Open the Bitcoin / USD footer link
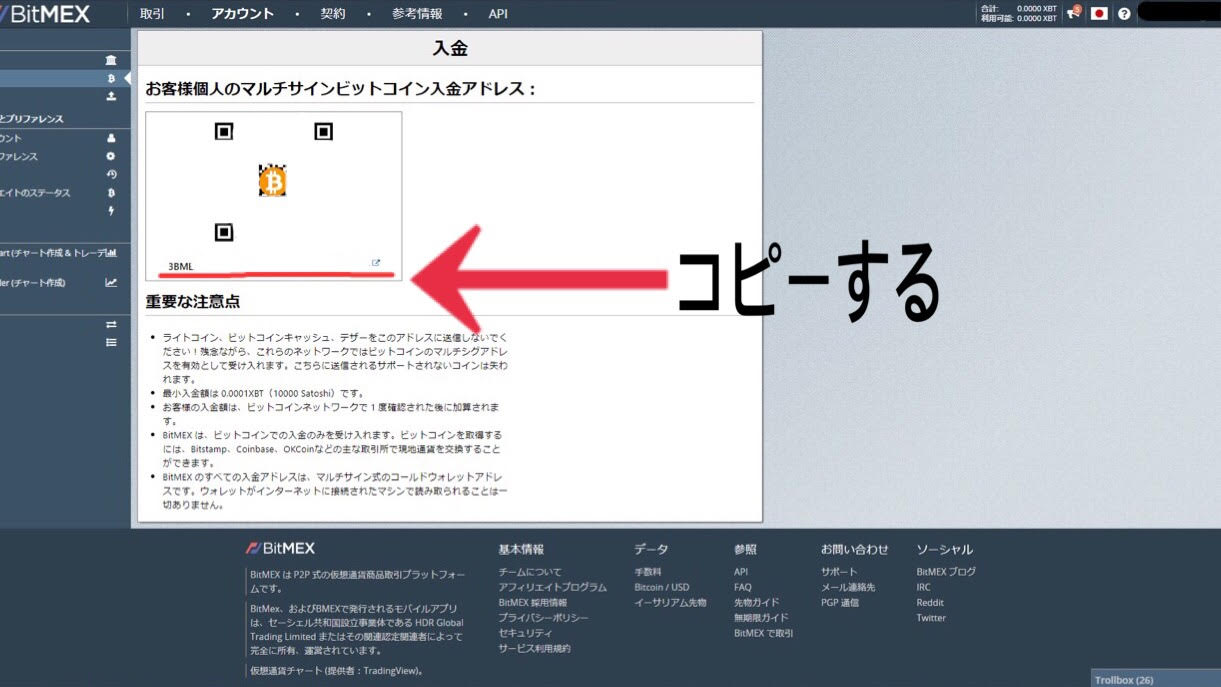1221x687 pixels. click(x=661, y=587)
